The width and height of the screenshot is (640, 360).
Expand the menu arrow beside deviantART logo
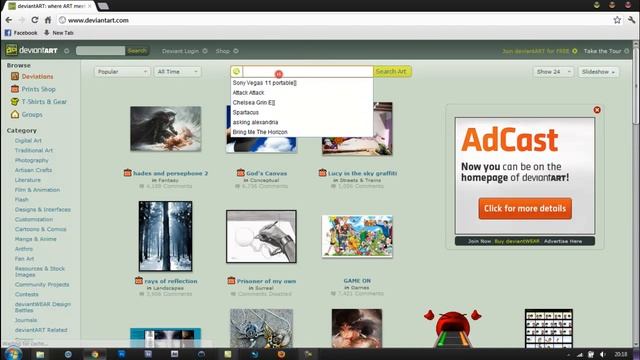point(67,51)
